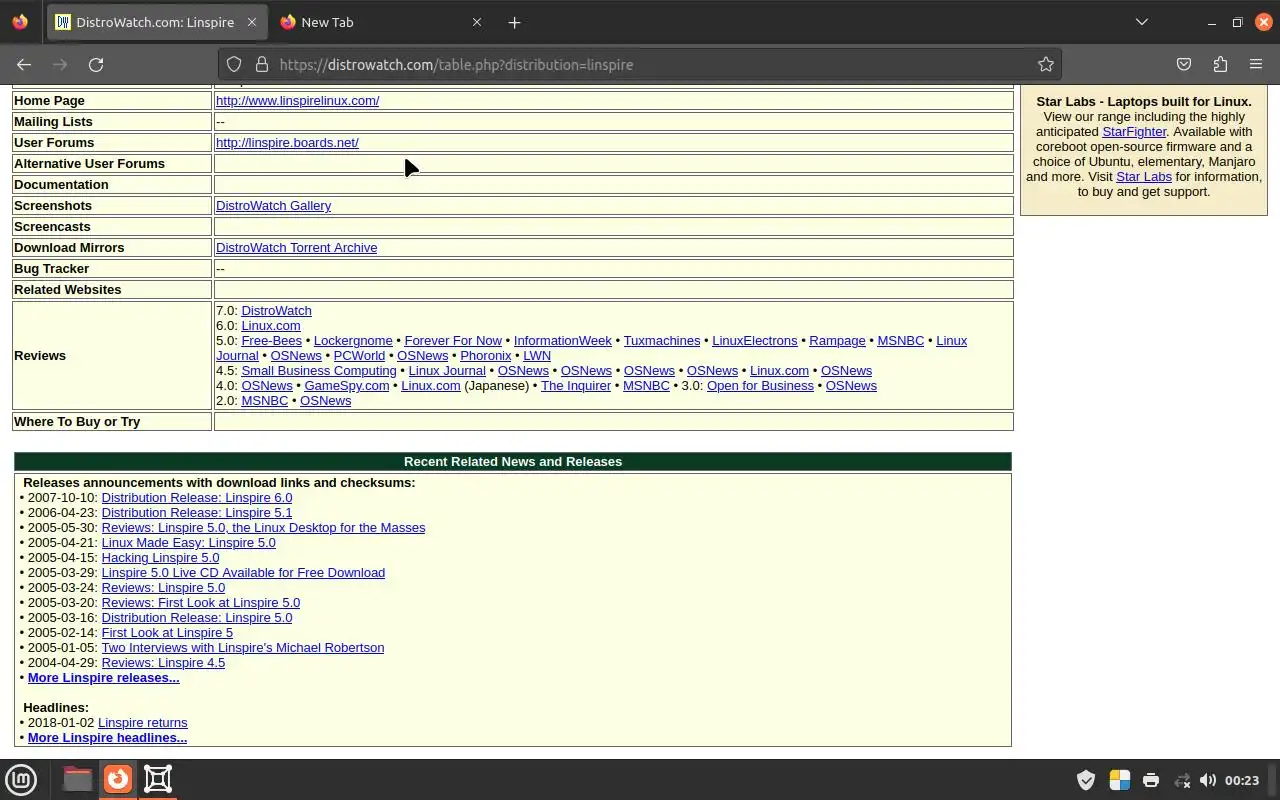The height and width of the screenshot is (800, 1280).
Task: Open More Linspire headlines link
Action: [107, 738]
